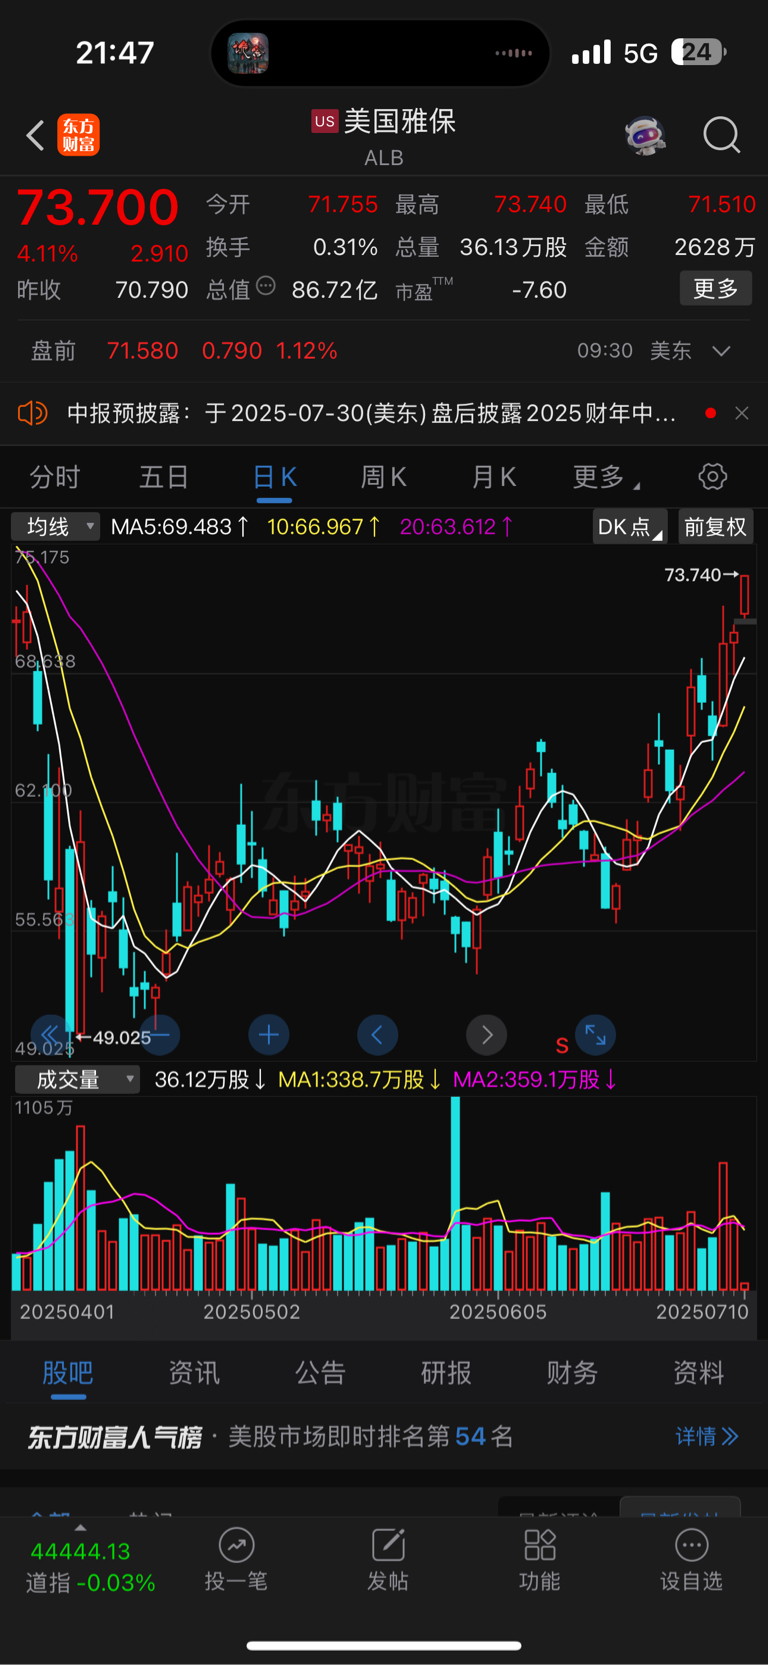Viewport: 768px width, 1665px height.
Task: Toggle 前复权 price adjustment
Action: (x=715, y=527)
